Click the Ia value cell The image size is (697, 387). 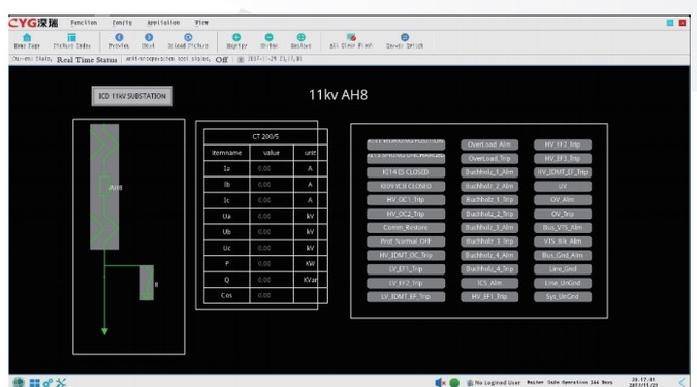pyautogui.click(x=272, y=168)
